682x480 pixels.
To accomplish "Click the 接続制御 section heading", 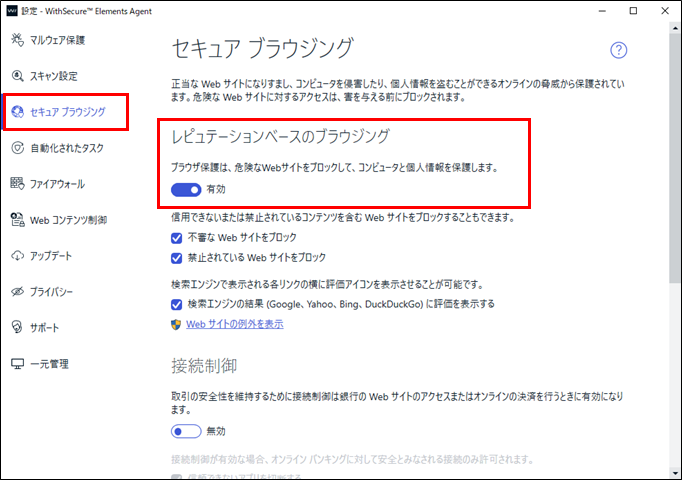I will tap(204, 366).
